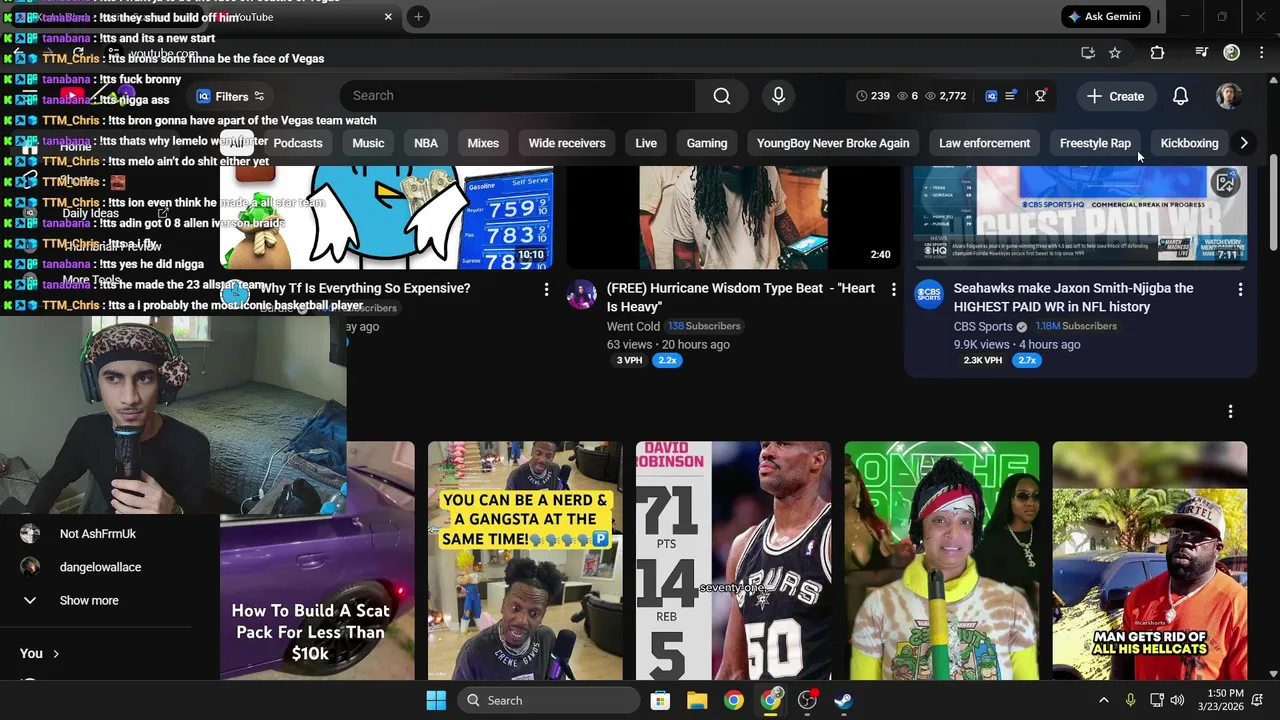Open Windows Start menu
1280x720 pixels.
[x=436, y=700]
